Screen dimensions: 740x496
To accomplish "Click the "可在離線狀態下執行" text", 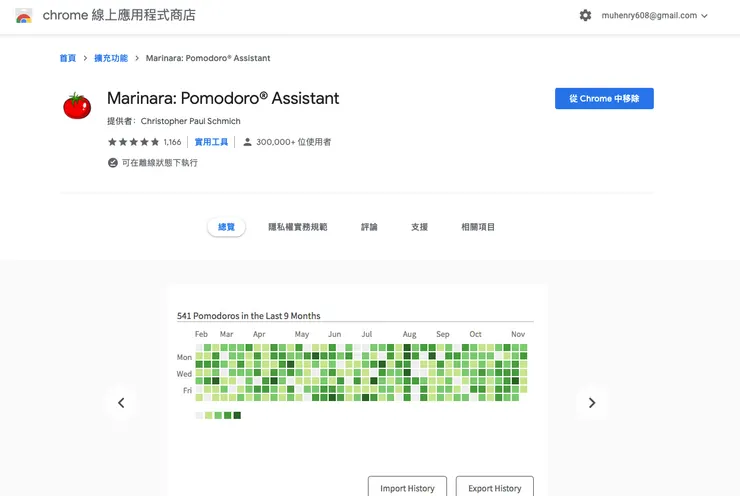I will coord(160,163).
